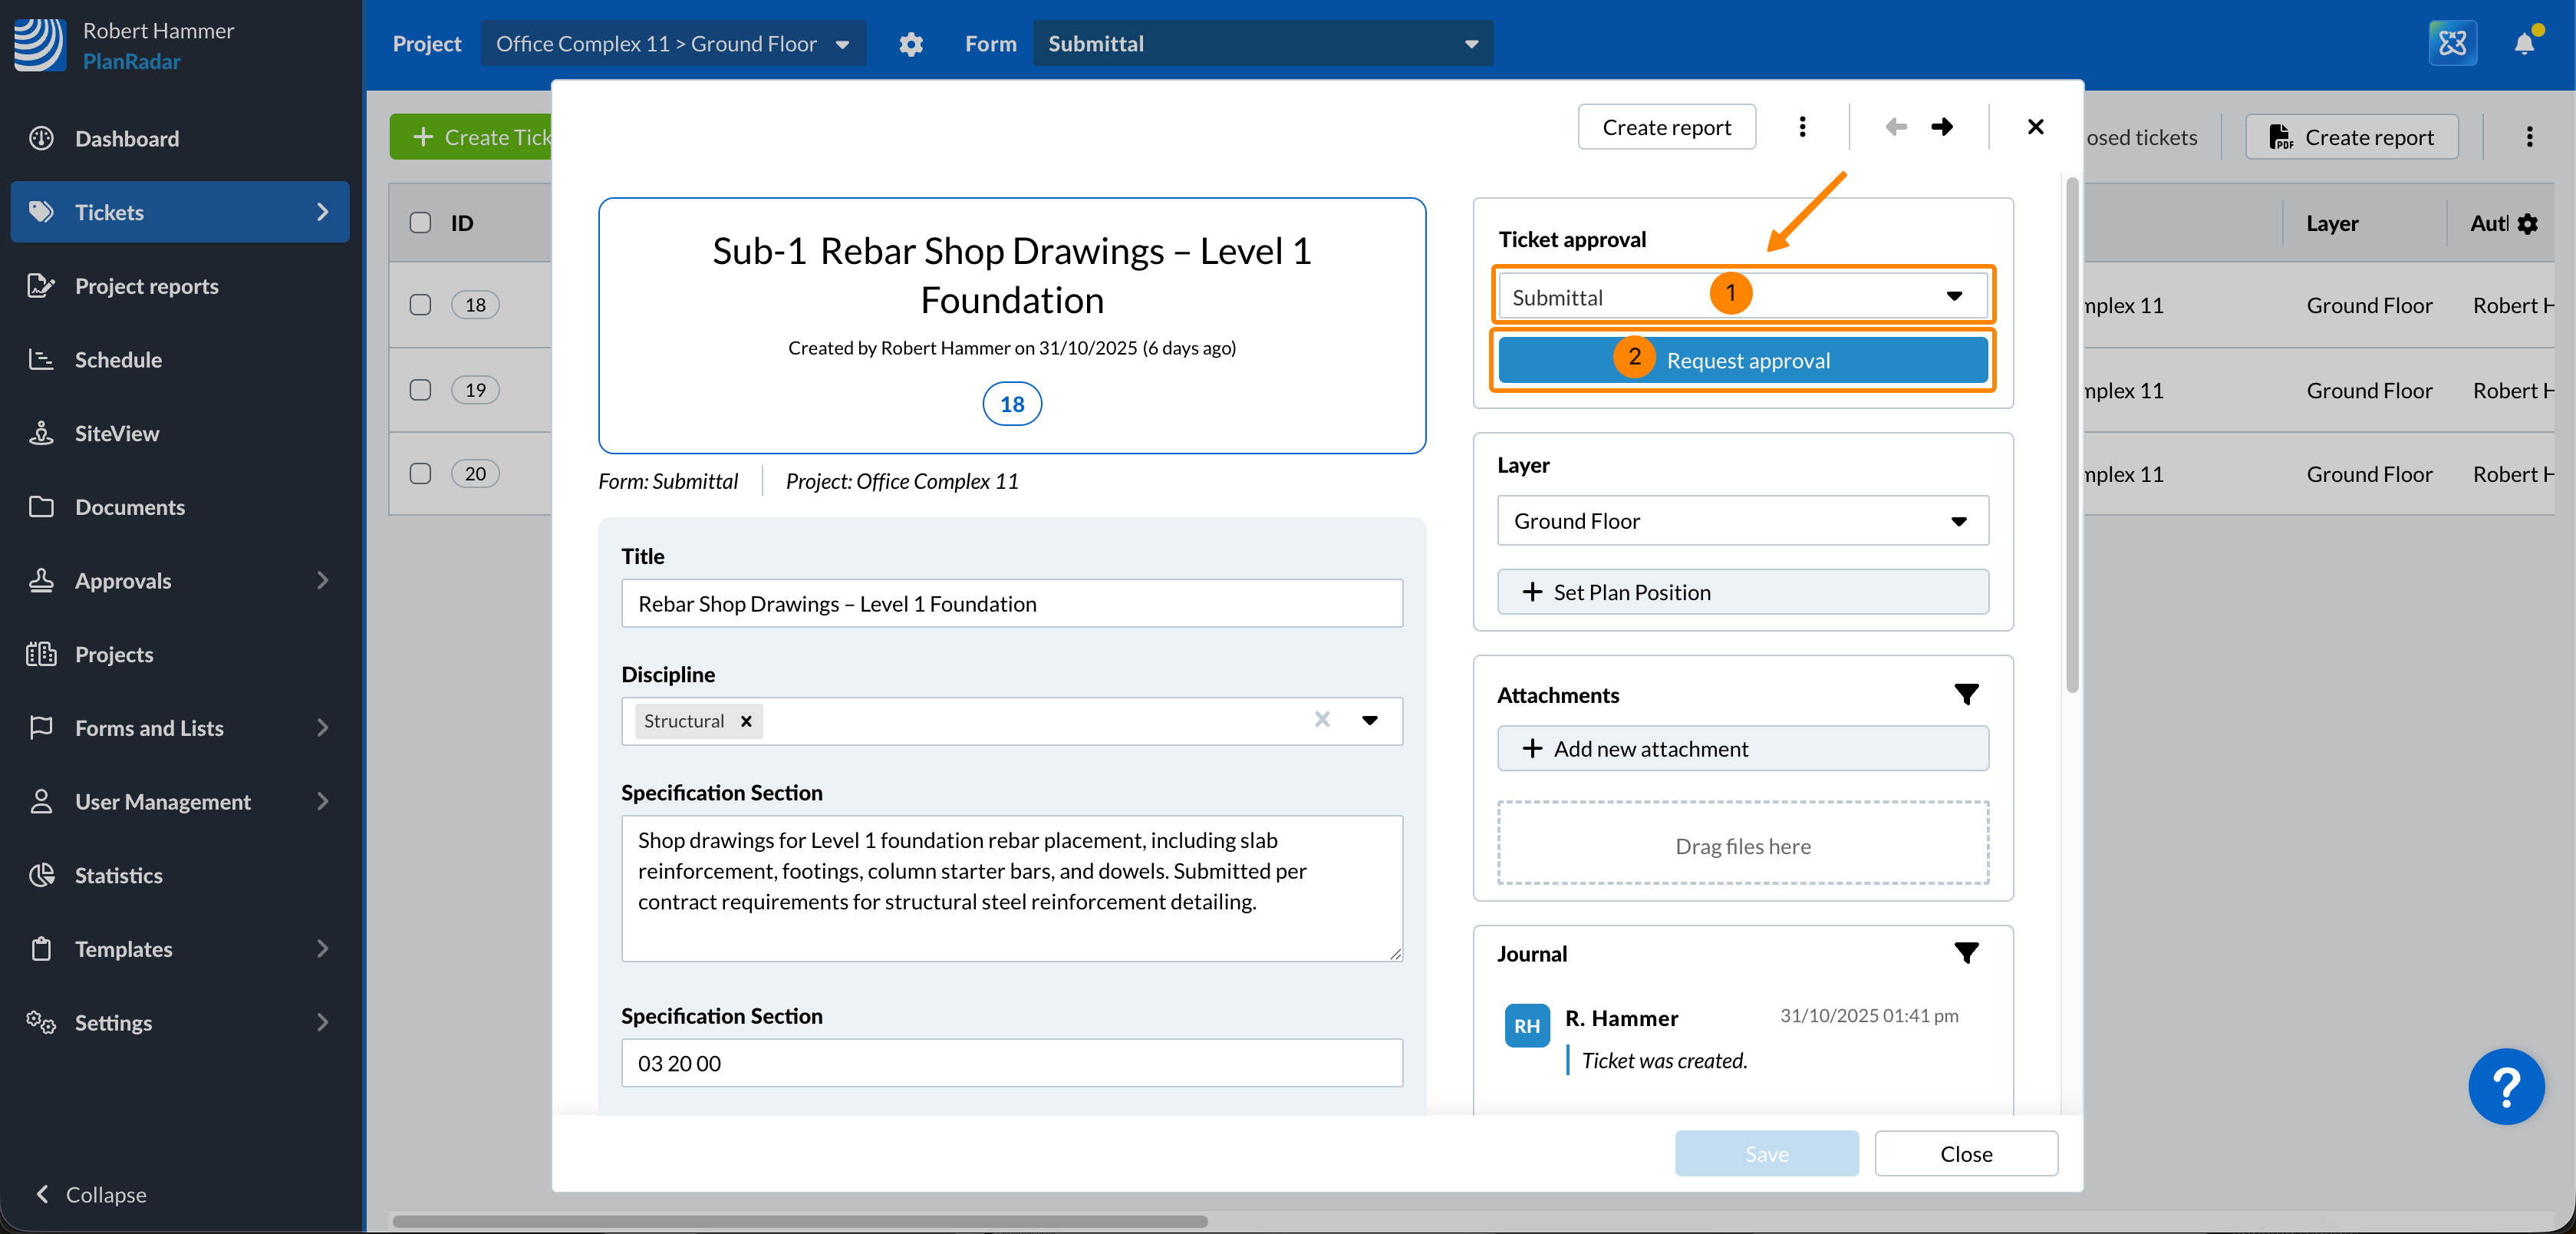Image resolution: width=2576 pixels, height=1234 pixels.
Task: Click the Title input field
Action: click(x=1011, y=604)
